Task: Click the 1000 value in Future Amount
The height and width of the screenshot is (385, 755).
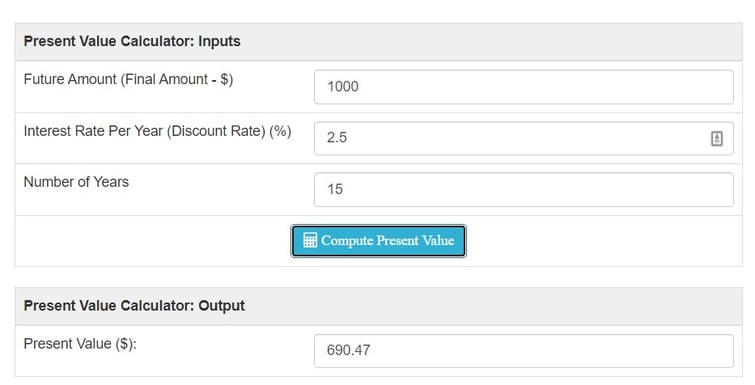Action: pos(343,87)
